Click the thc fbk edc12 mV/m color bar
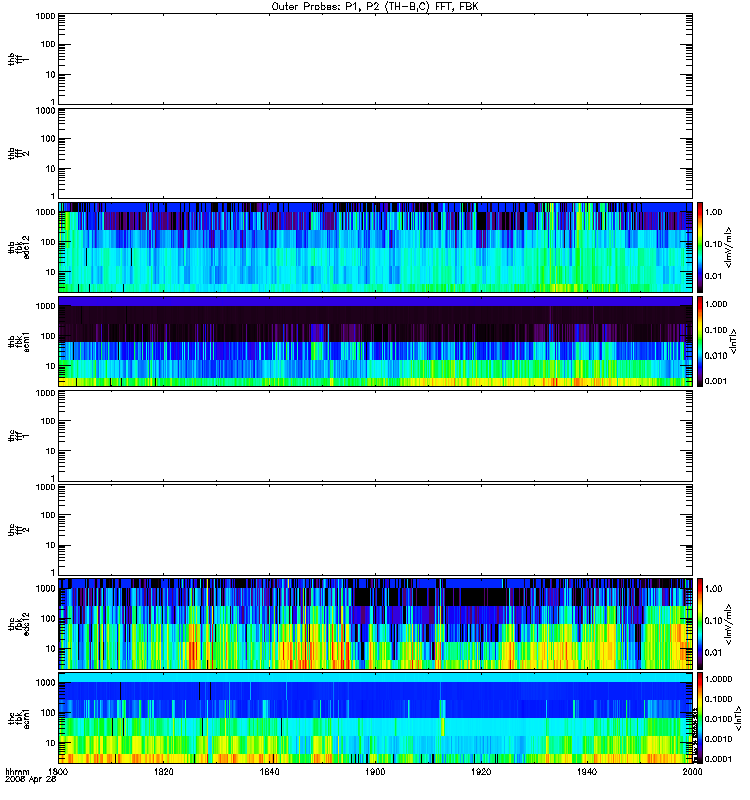 pos(700,624)
